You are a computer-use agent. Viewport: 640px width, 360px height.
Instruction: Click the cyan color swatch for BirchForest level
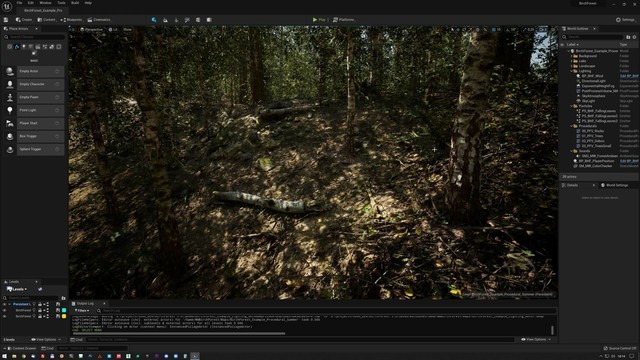point(64,310)
